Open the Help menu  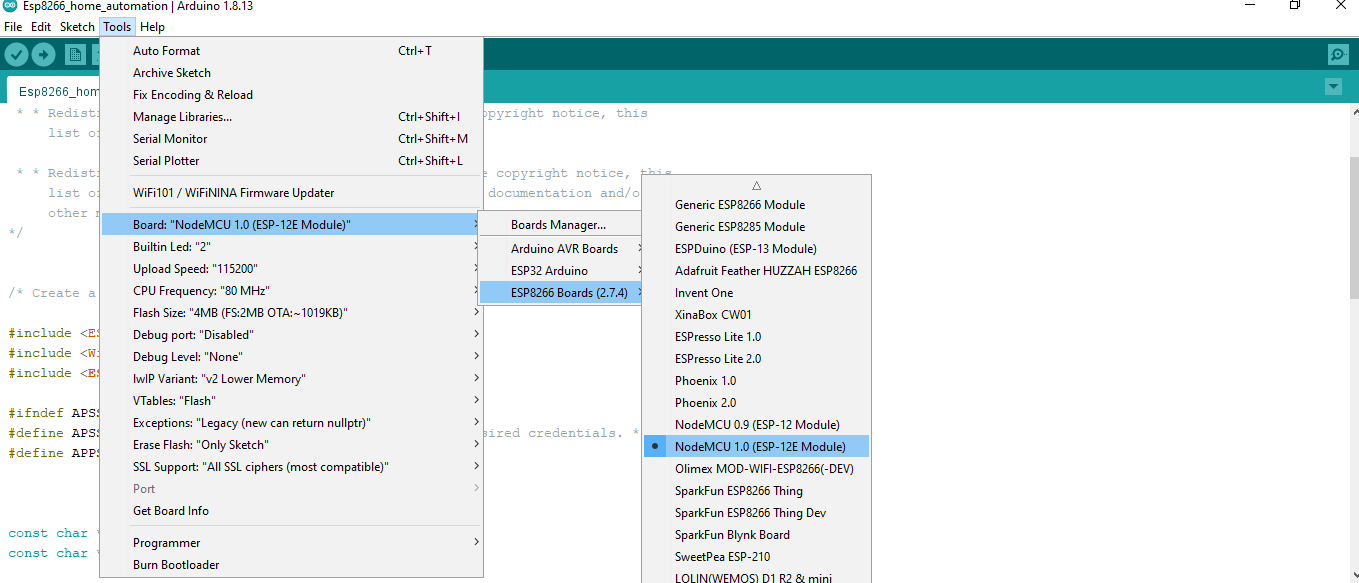click(152, 27)
